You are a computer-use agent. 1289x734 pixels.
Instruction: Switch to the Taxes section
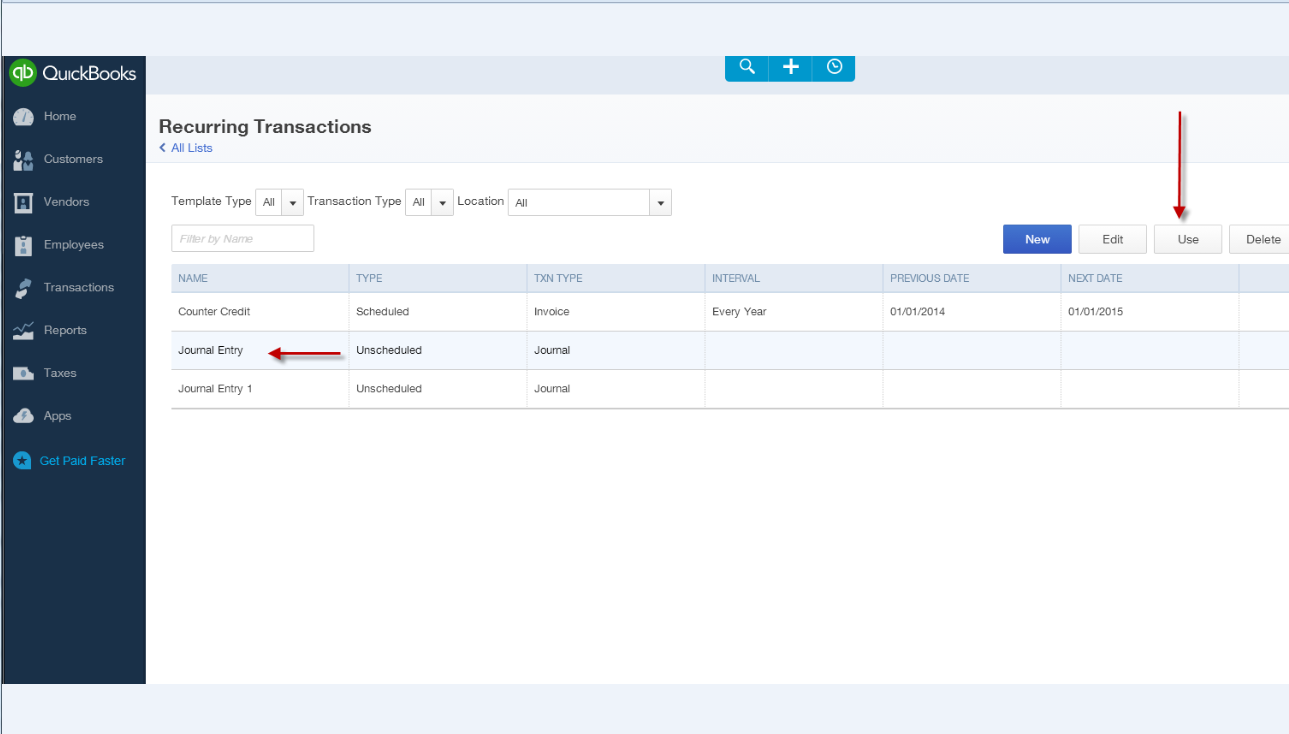[x=22, y=373]
